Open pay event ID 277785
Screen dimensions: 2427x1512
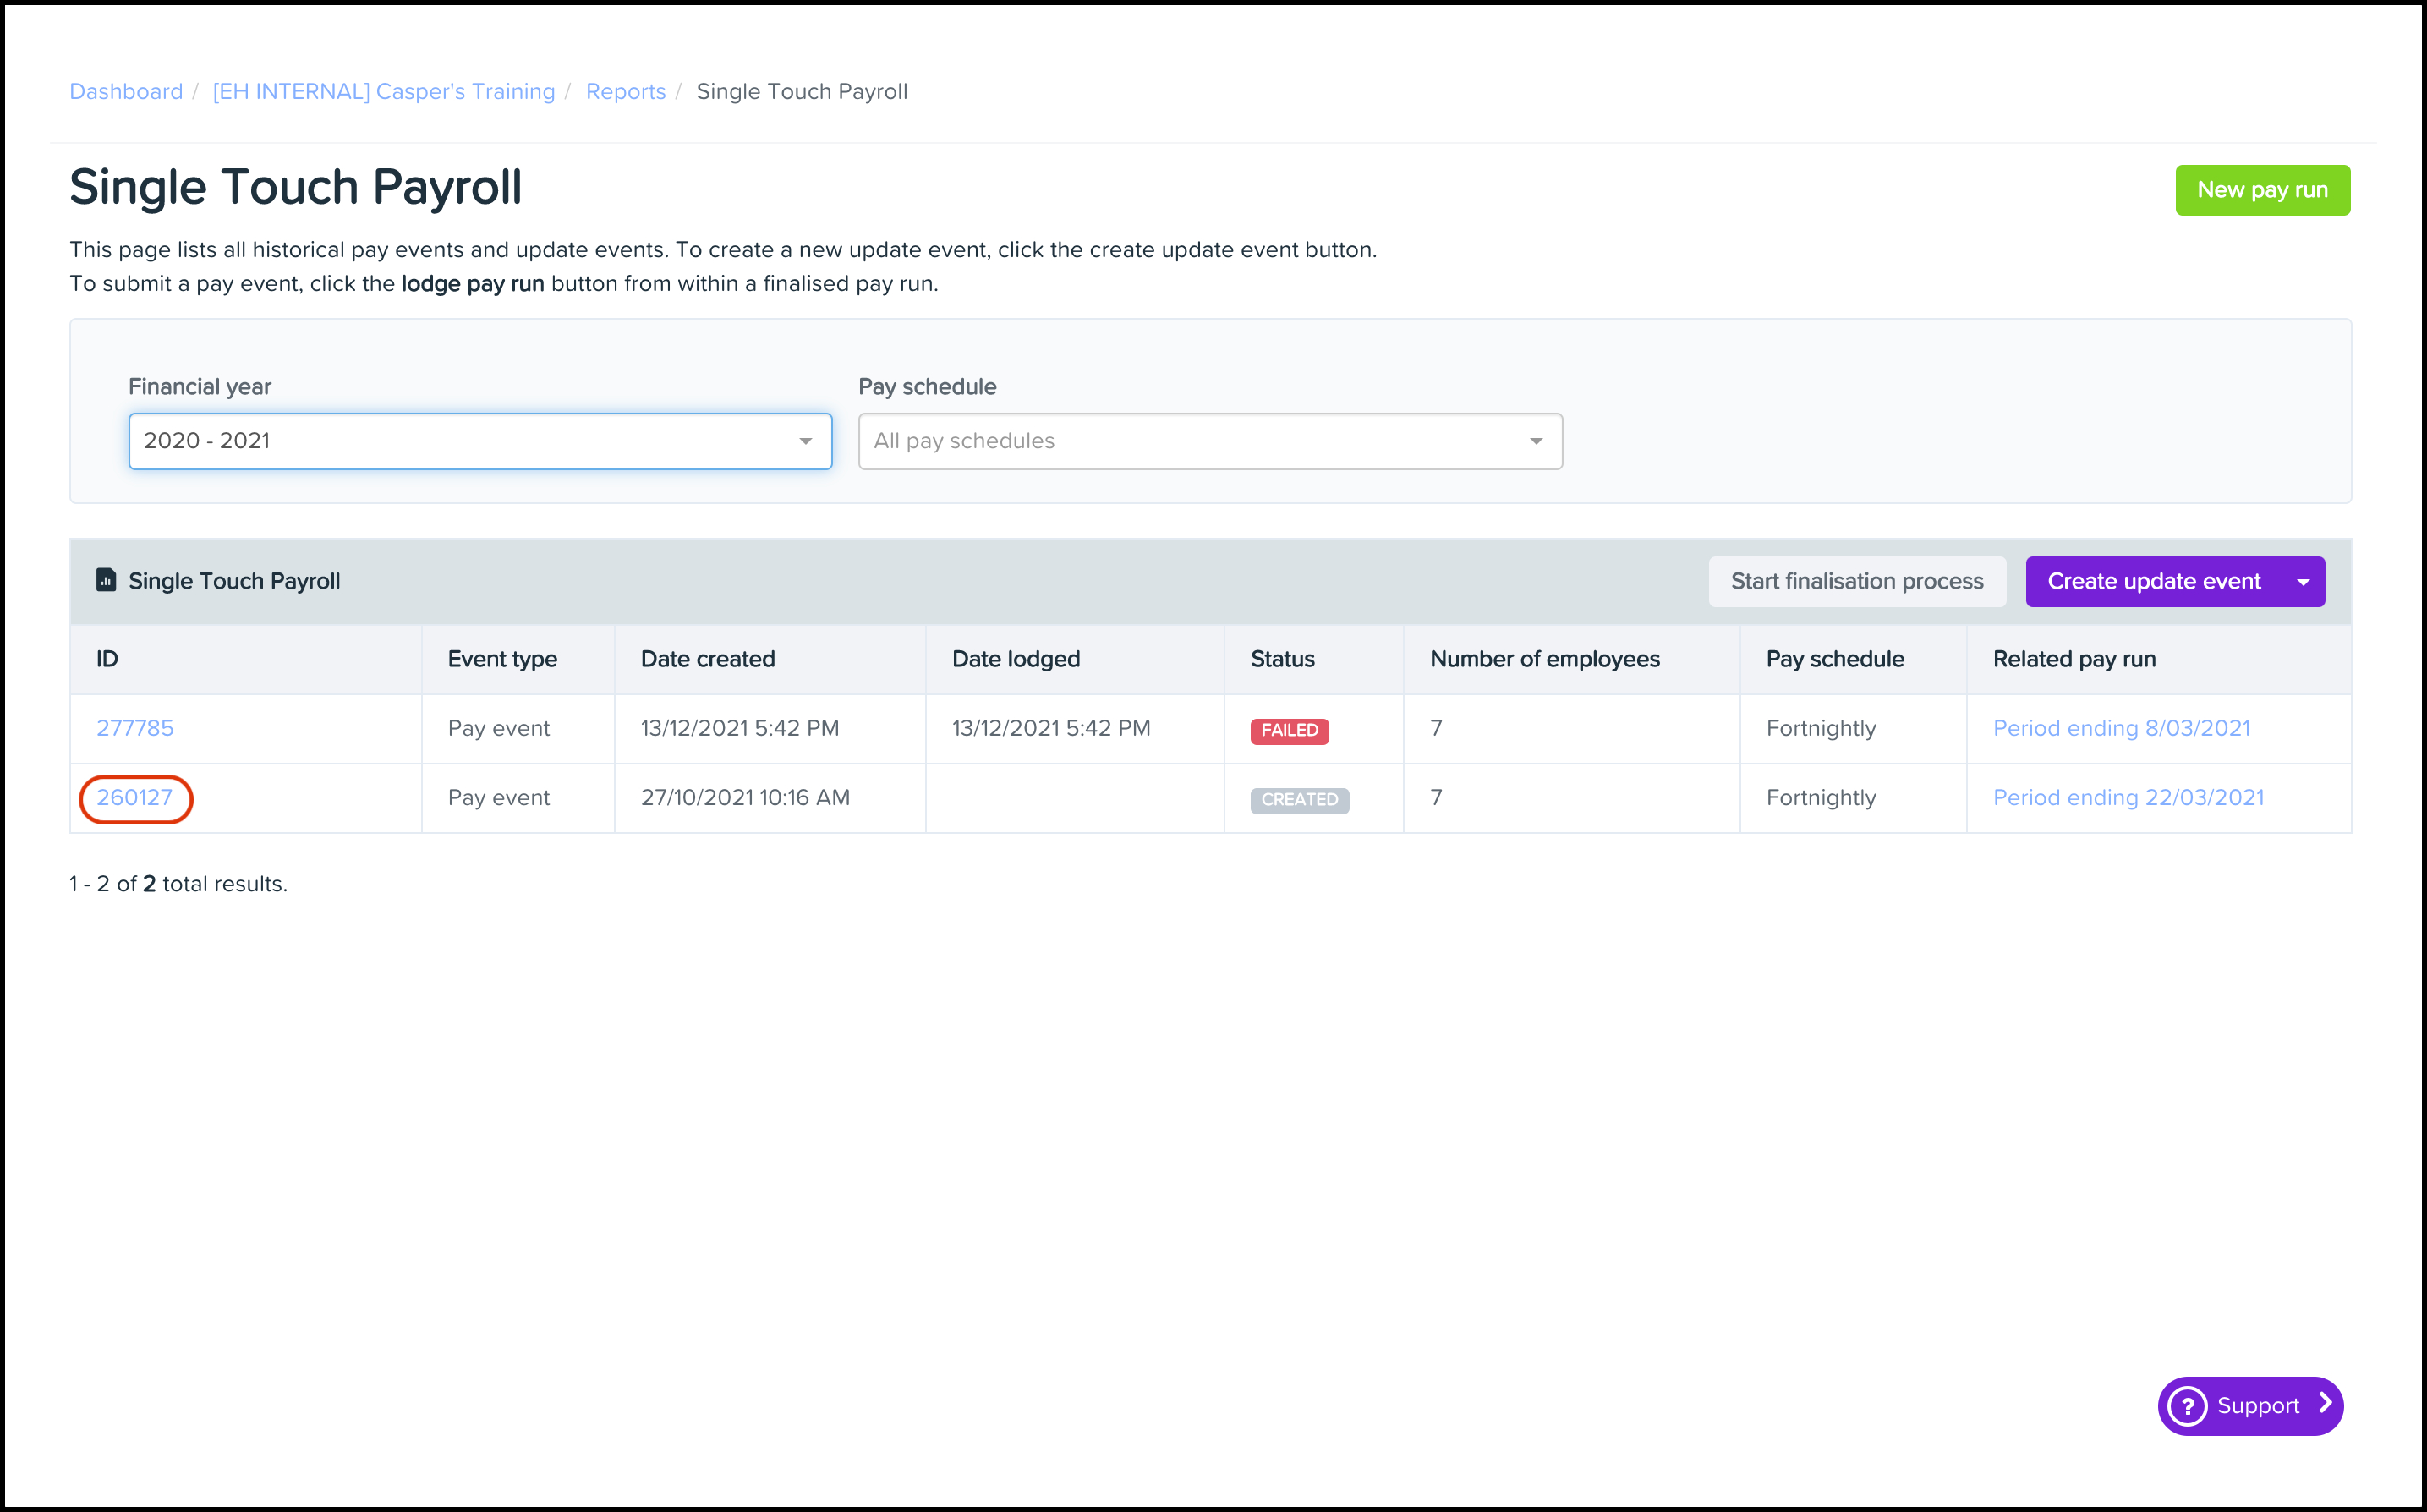135,728
